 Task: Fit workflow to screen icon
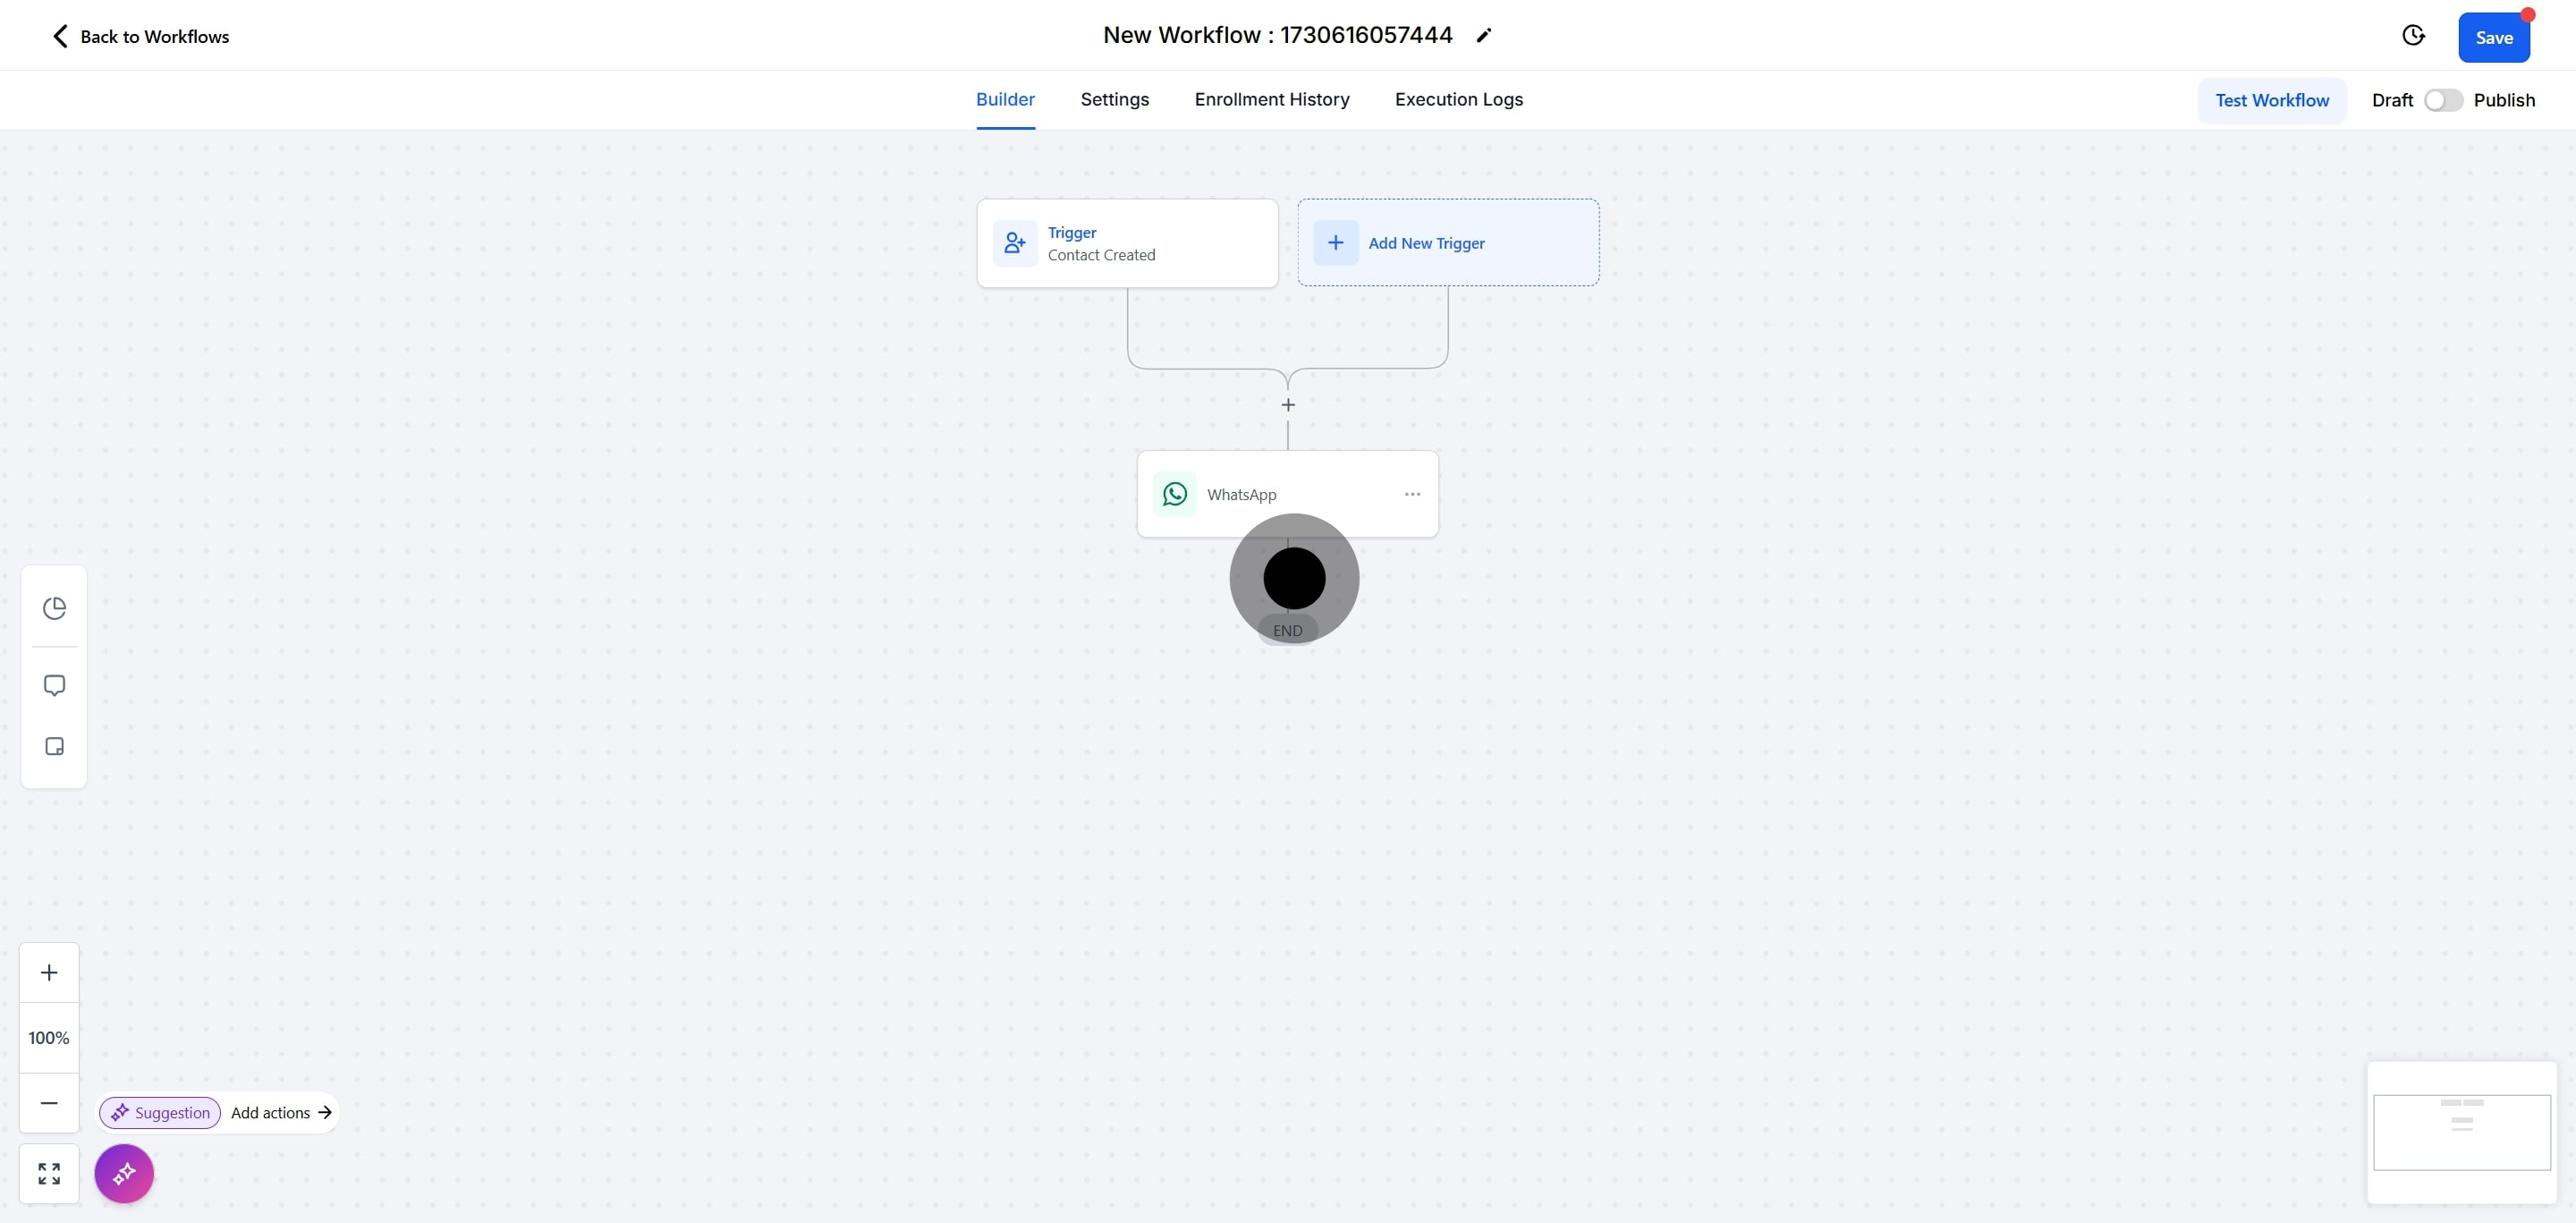49,1173
